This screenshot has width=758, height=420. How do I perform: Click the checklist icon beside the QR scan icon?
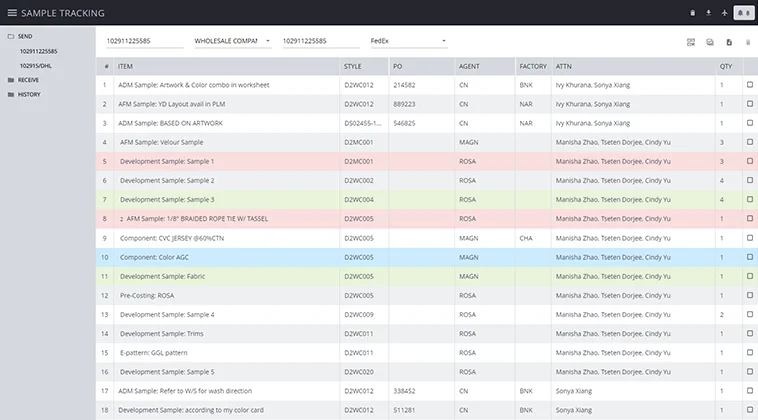click(x=710, y=43)
